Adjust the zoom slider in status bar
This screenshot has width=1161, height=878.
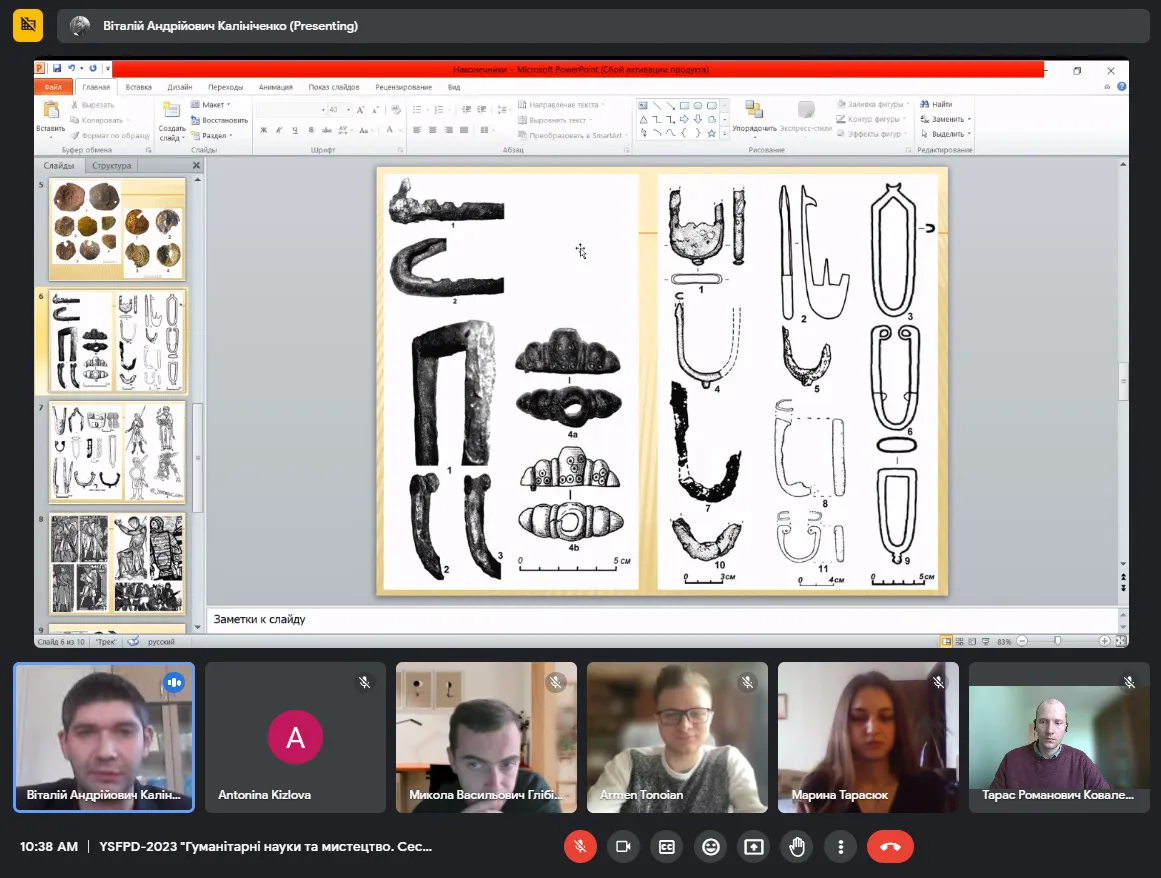tap(1056, 641)
